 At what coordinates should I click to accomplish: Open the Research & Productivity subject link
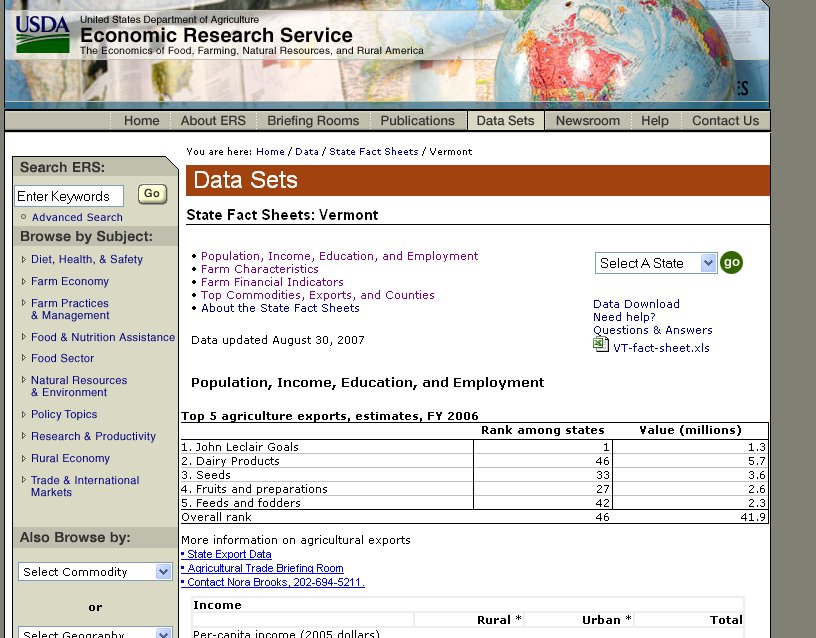[x=93, y=436]
